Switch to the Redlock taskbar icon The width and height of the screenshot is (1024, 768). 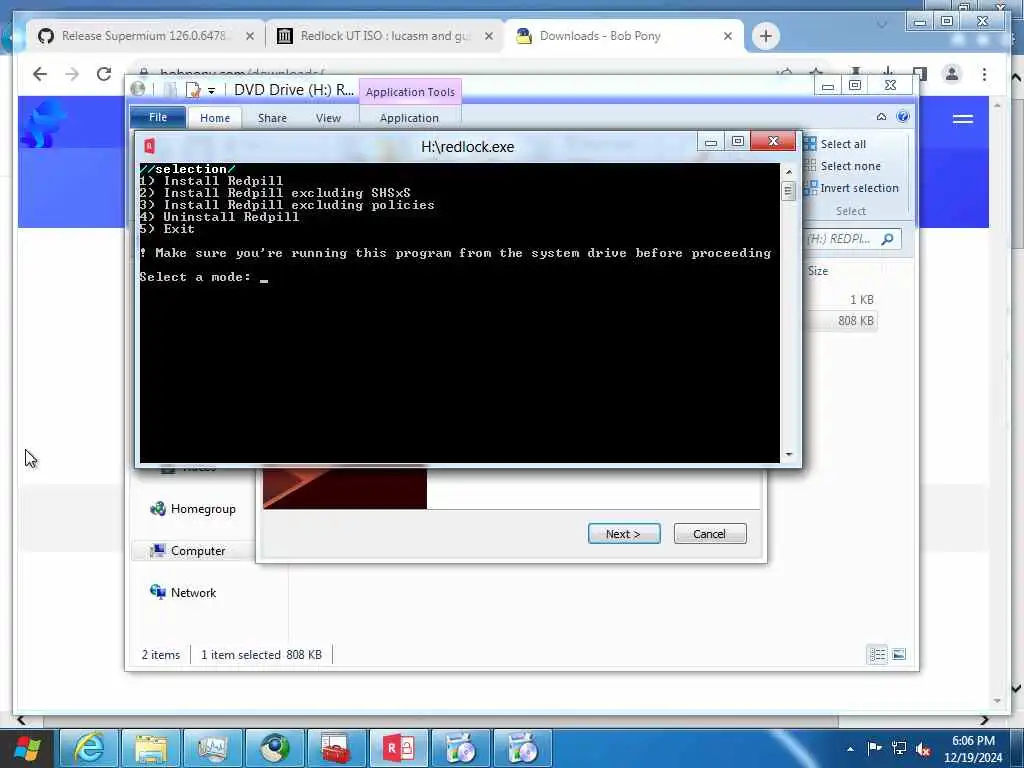(x=398, y=748)
